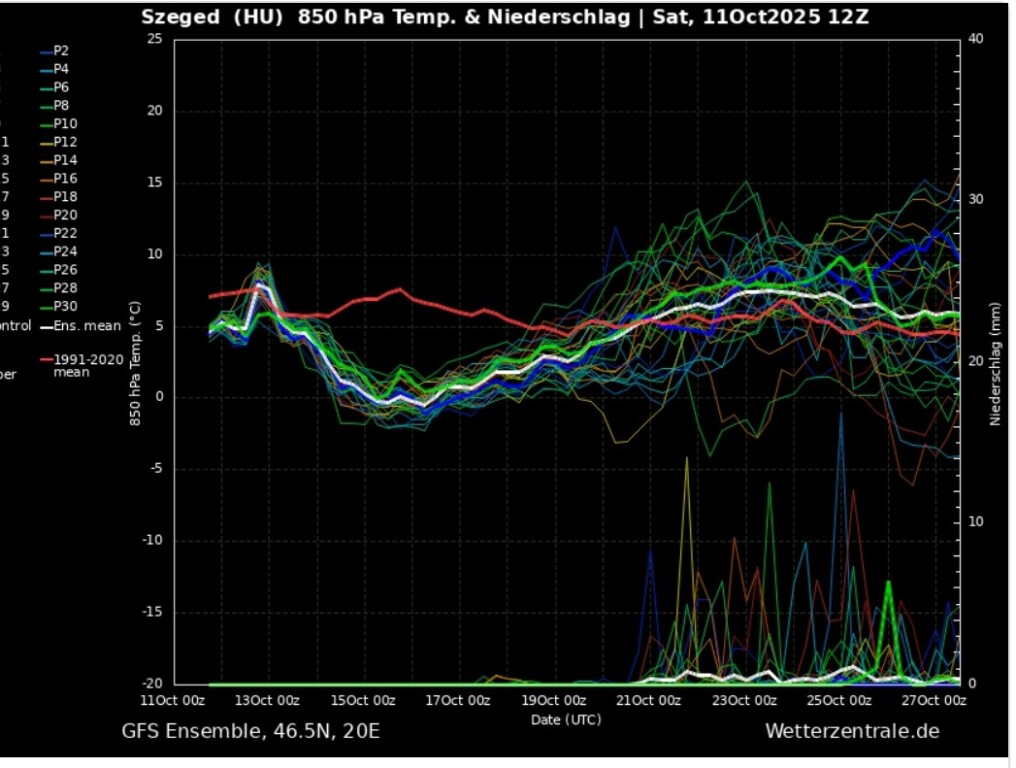Select the P30 legend entry
This screenshot has height=768, width=1016.
(x=65, y=306)
